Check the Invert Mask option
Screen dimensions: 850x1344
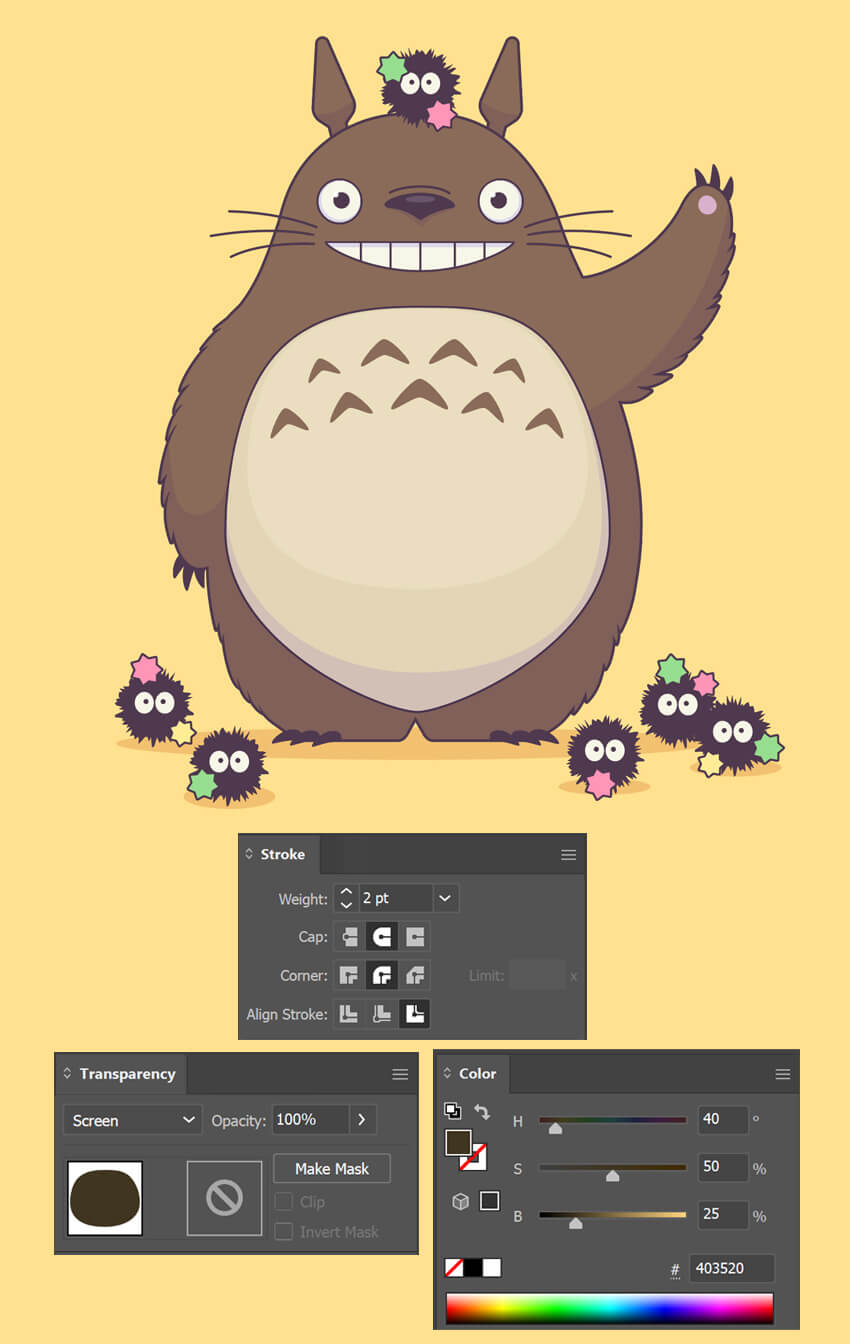(284, 1232)
